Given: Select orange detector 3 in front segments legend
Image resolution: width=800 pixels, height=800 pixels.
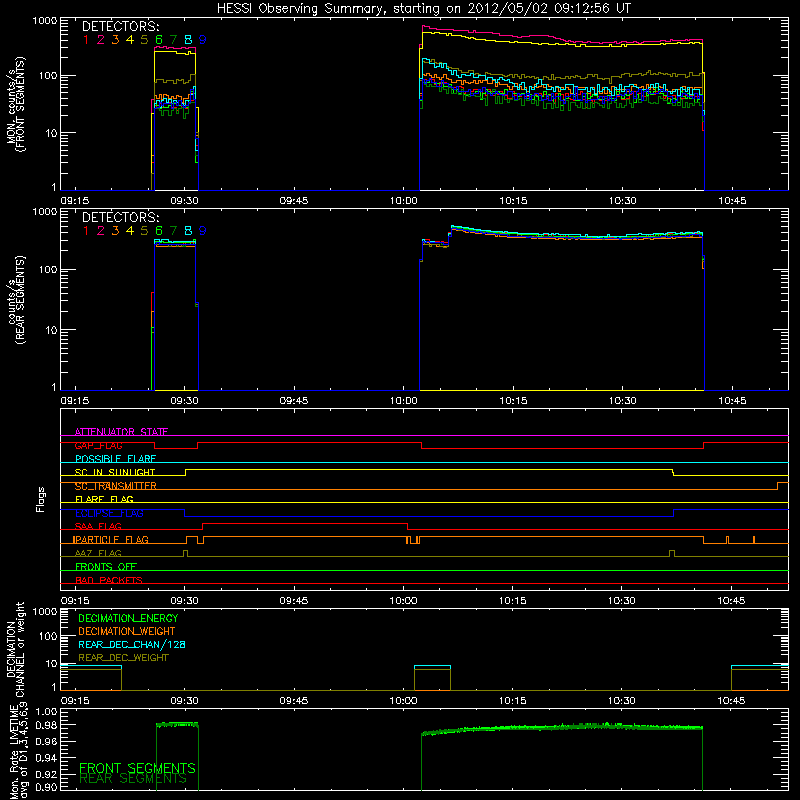Looking at the screenshot, I should (115, 40).
